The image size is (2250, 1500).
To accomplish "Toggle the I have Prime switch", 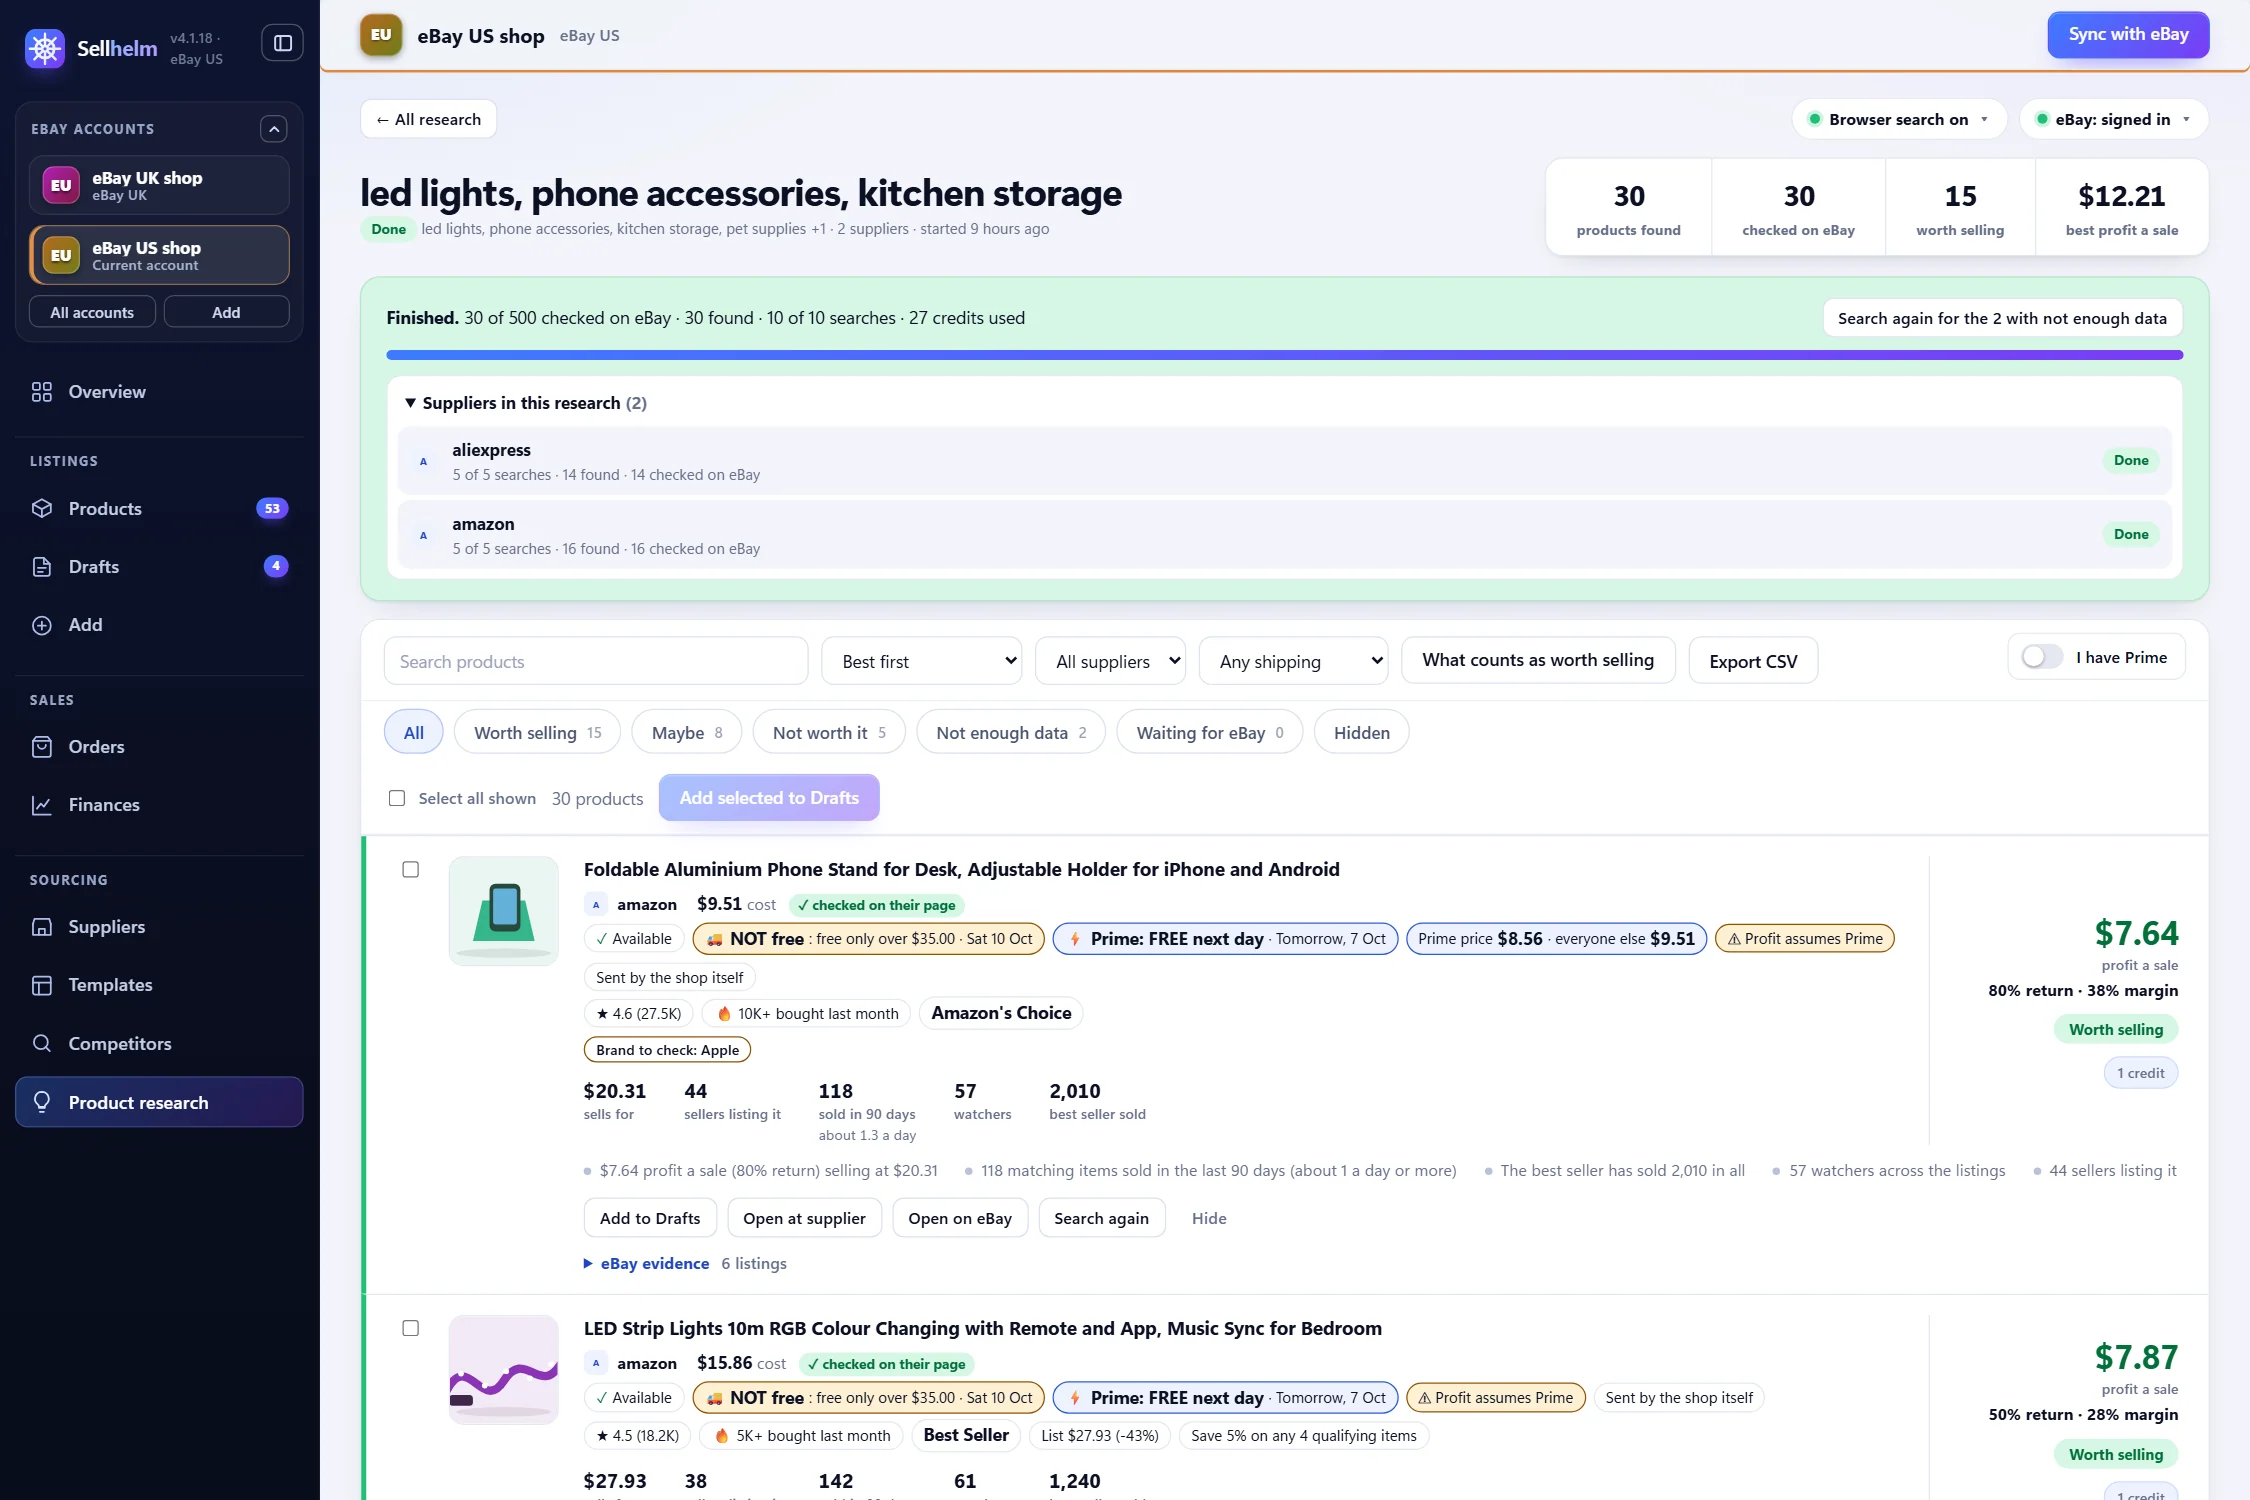I will [2042, 657].
